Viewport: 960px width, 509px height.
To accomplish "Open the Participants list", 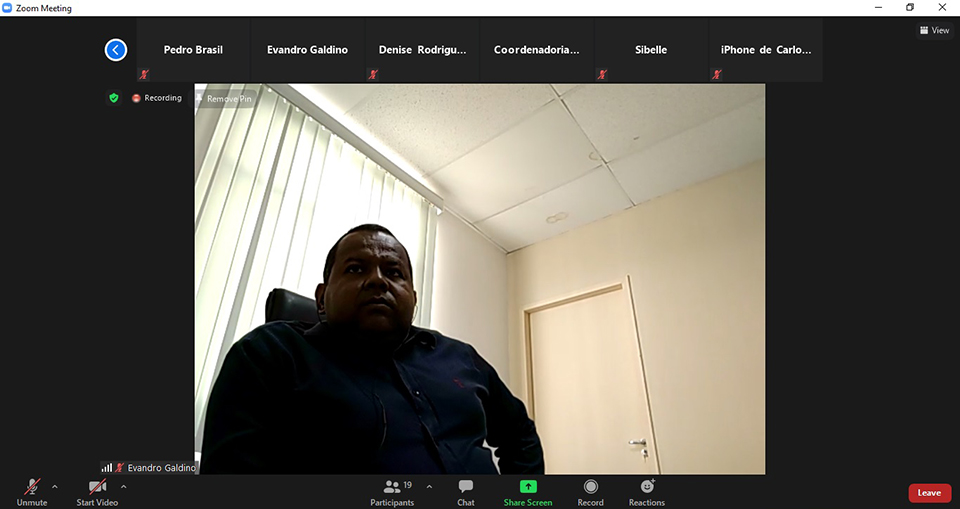I will 392,487.
